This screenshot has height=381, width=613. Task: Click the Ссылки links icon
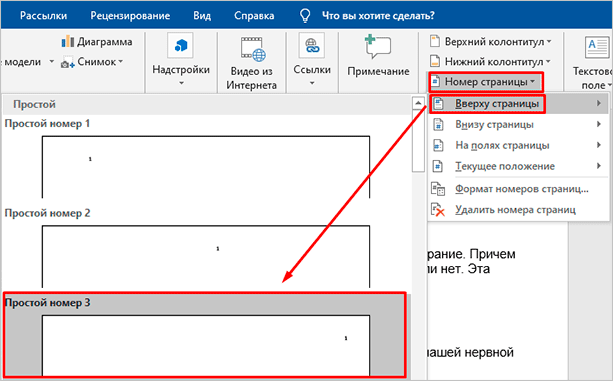tap(312, 46)
